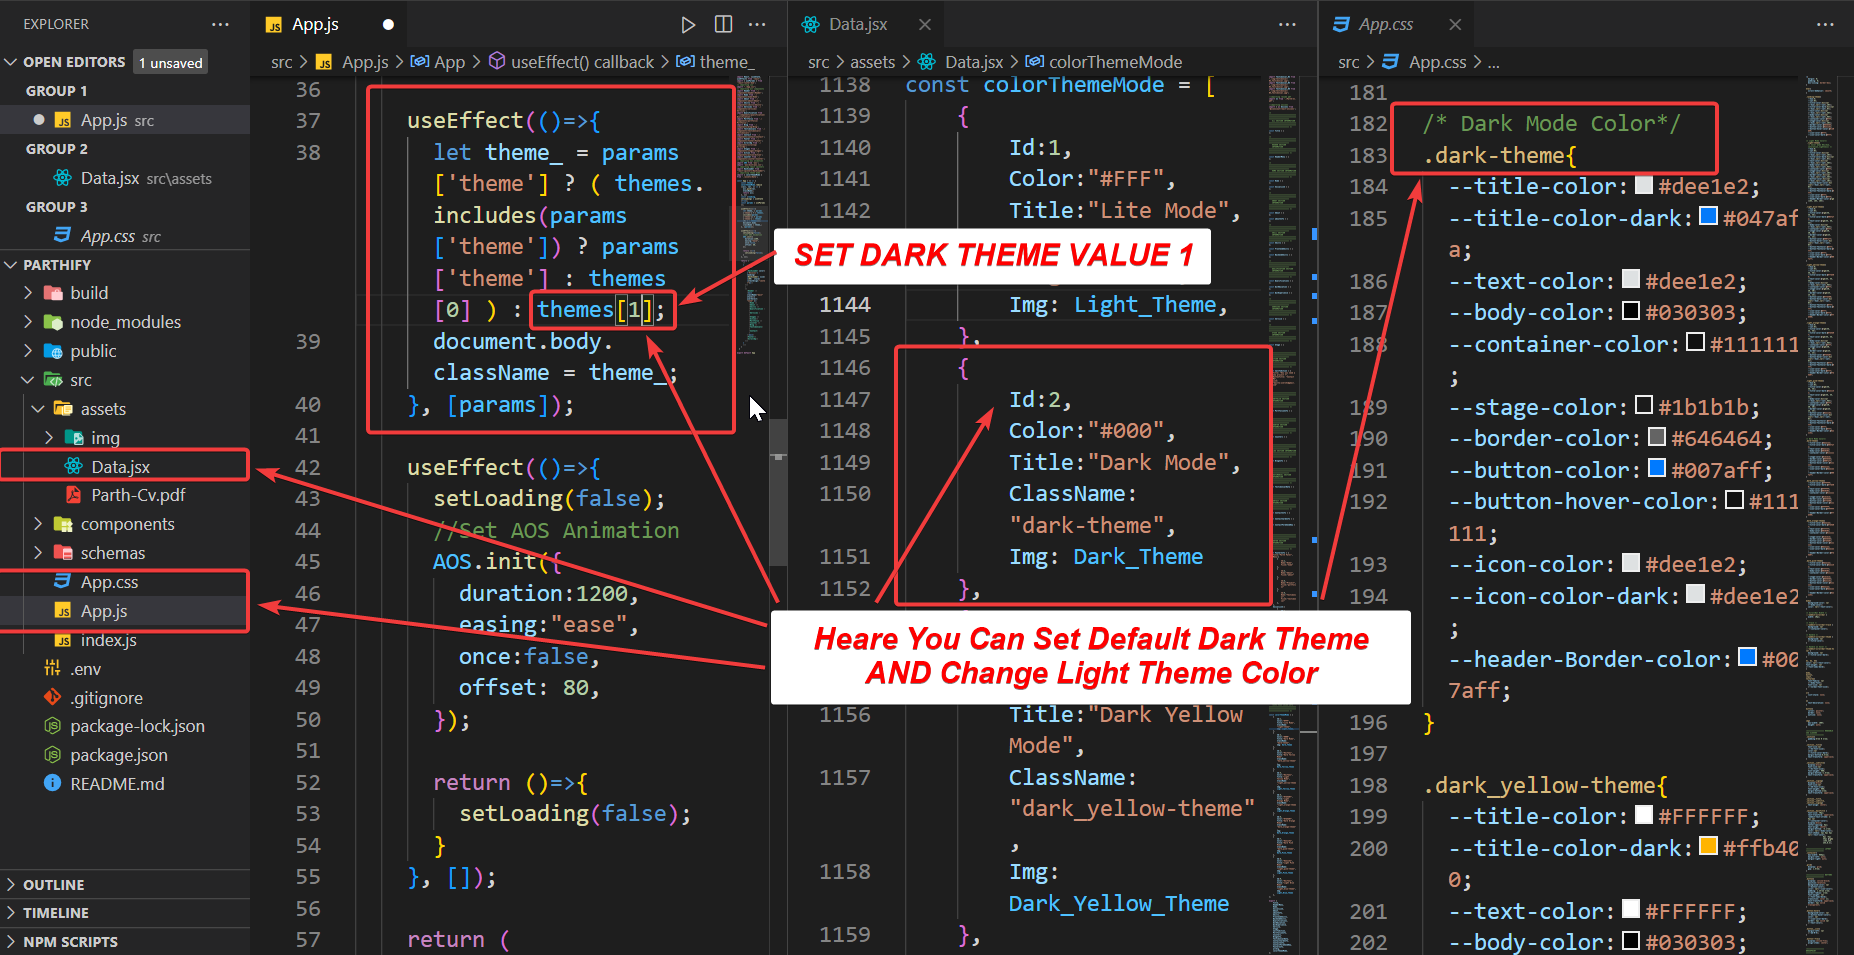
Task: Click the CSS icon on the App.css tab
Action: (x=1340, y=23)
